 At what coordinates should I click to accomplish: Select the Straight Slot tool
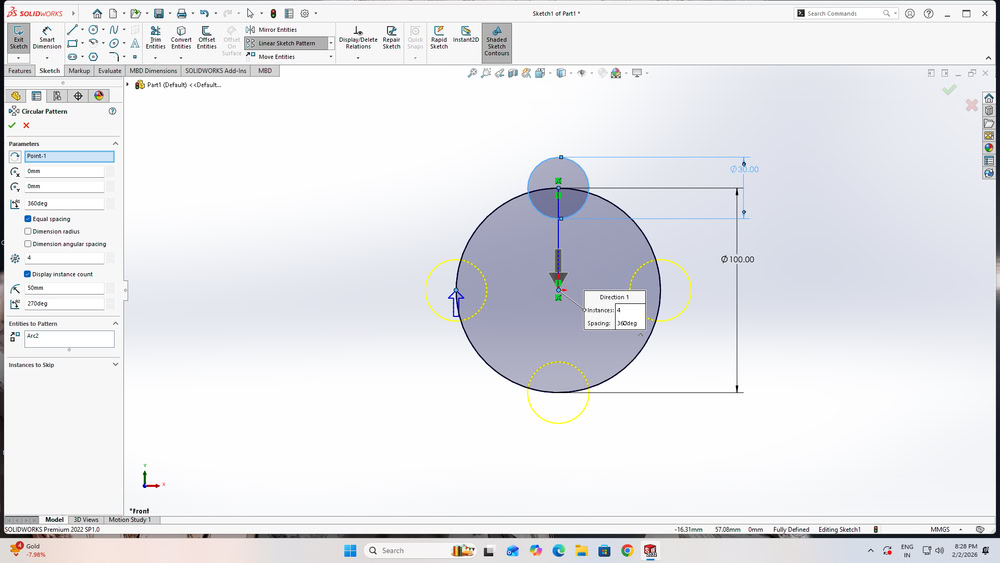(x=72, y=57)
